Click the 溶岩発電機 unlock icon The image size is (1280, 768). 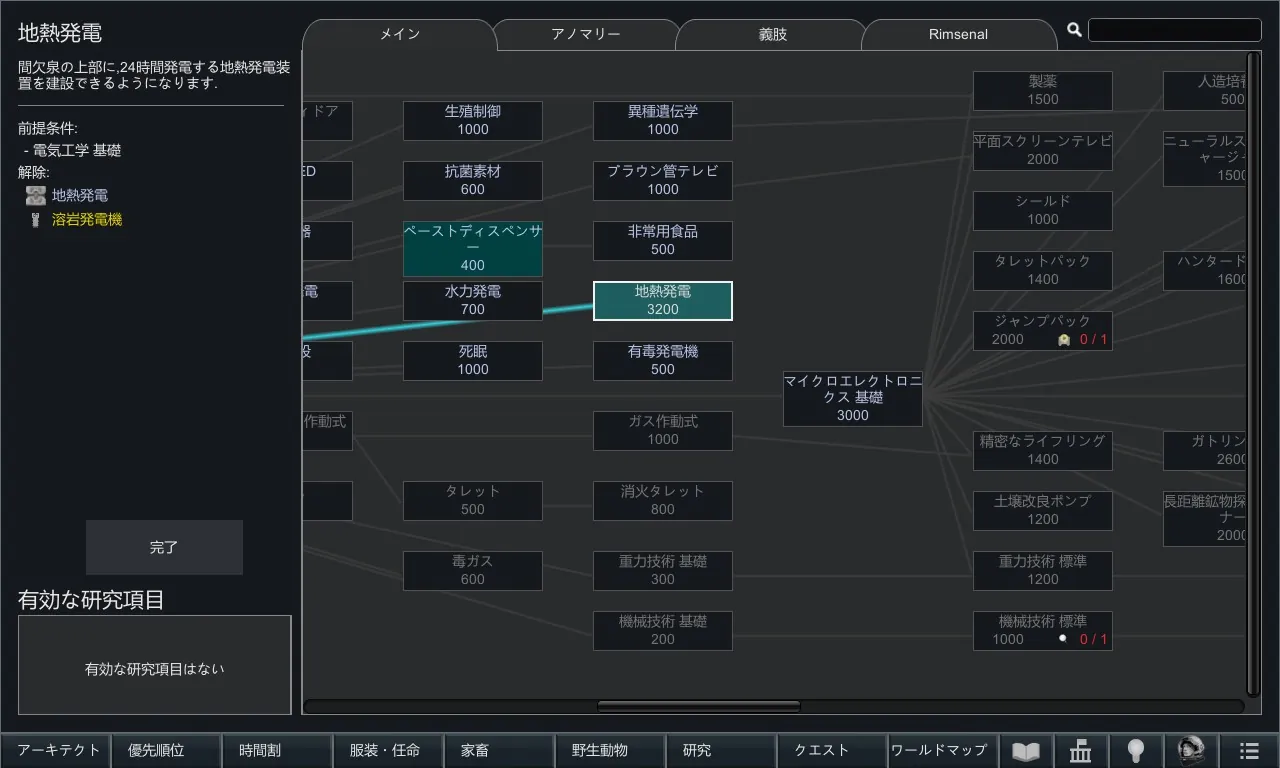click(x=37, y=220)
